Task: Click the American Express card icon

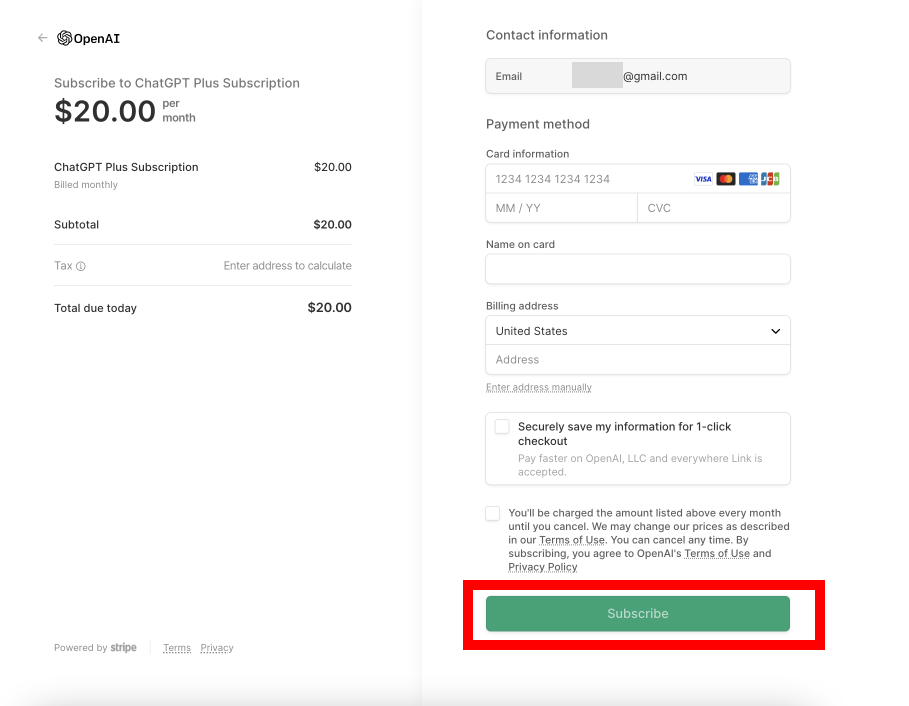Action: [x=748, y=178]
